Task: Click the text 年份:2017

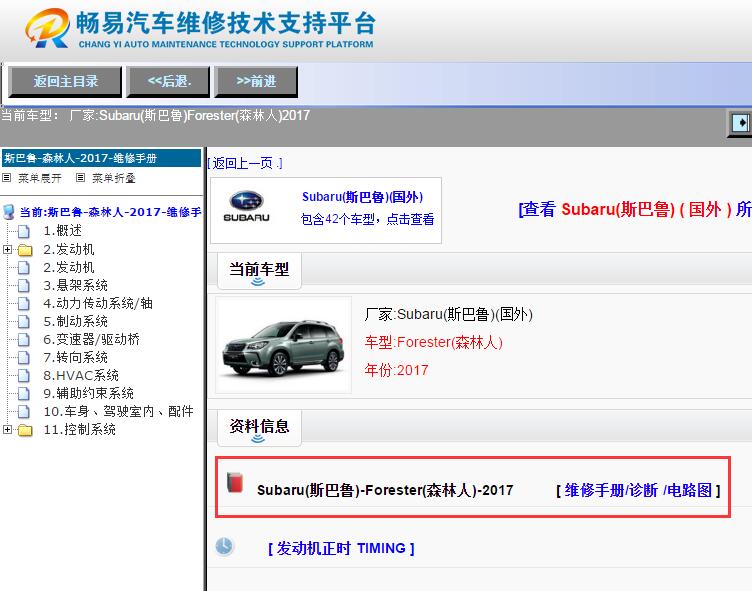Action: click(x=396, y=370)
